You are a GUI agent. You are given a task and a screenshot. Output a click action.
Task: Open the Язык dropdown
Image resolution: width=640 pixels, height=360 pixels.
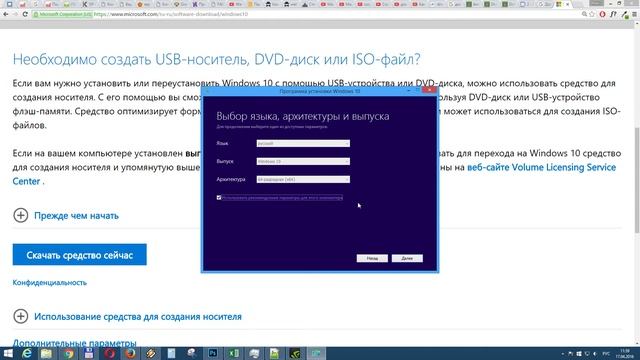coord(303,143)
